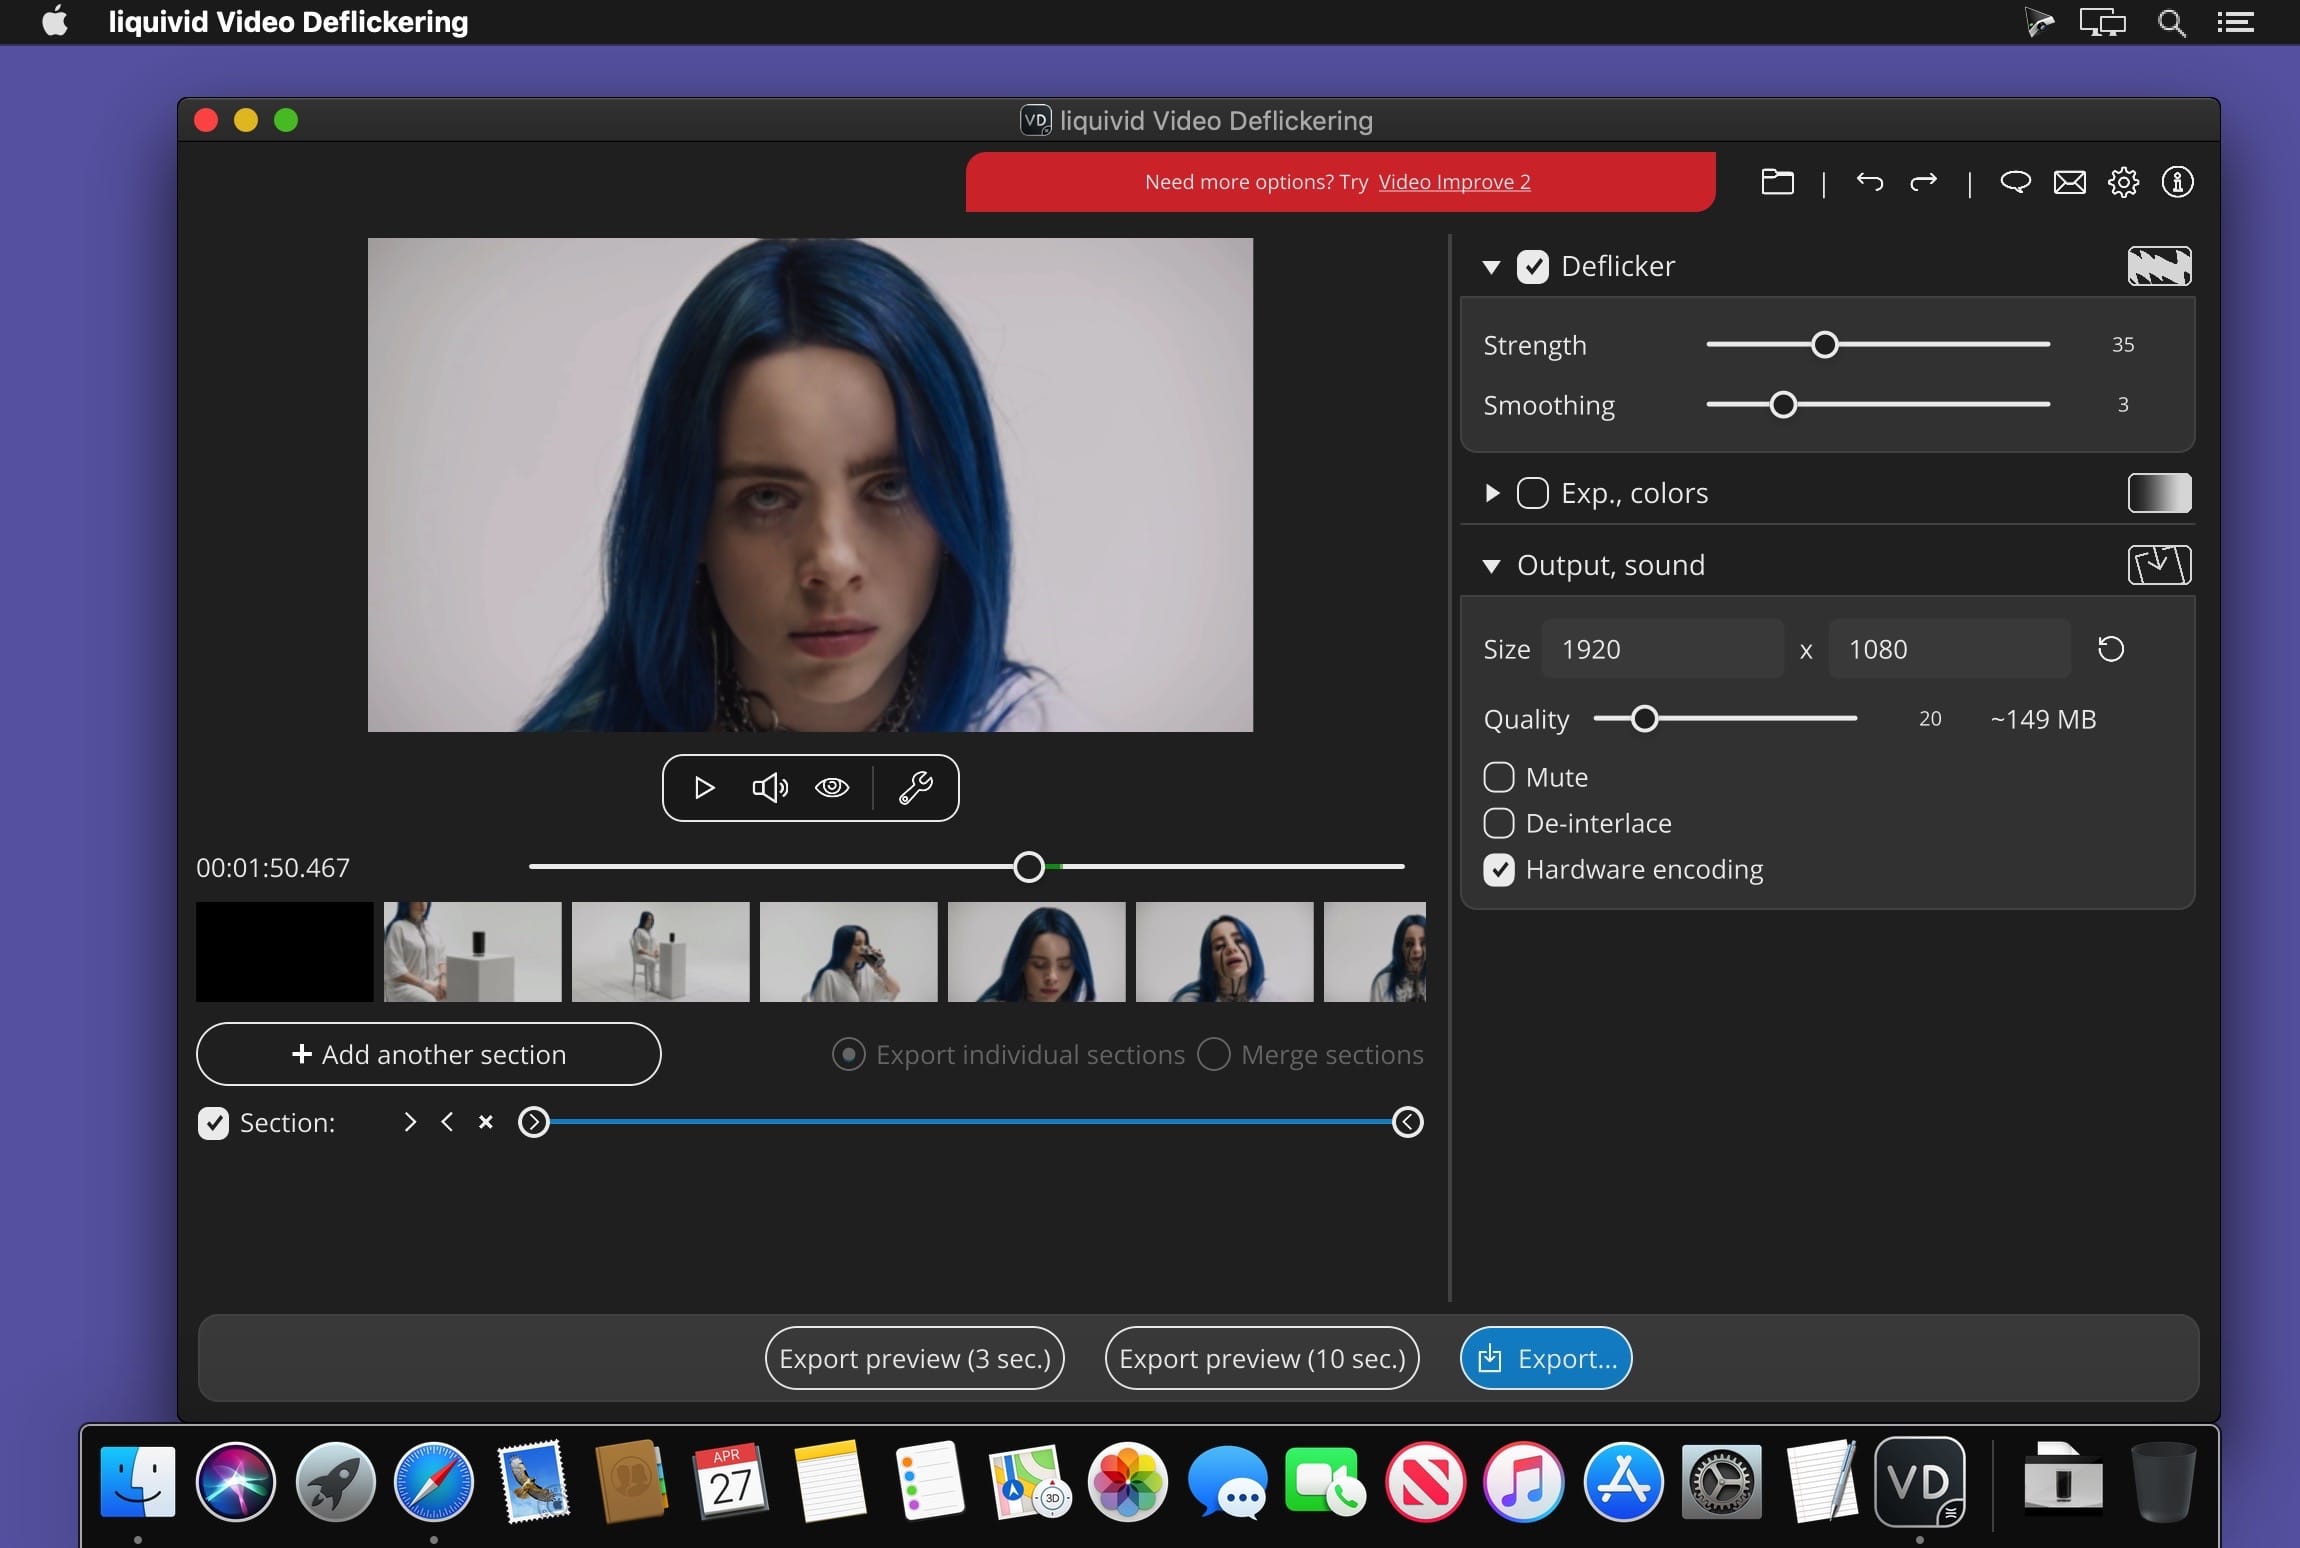
Task: Open the Video Improve 2 link
Action: (1454, 182)
